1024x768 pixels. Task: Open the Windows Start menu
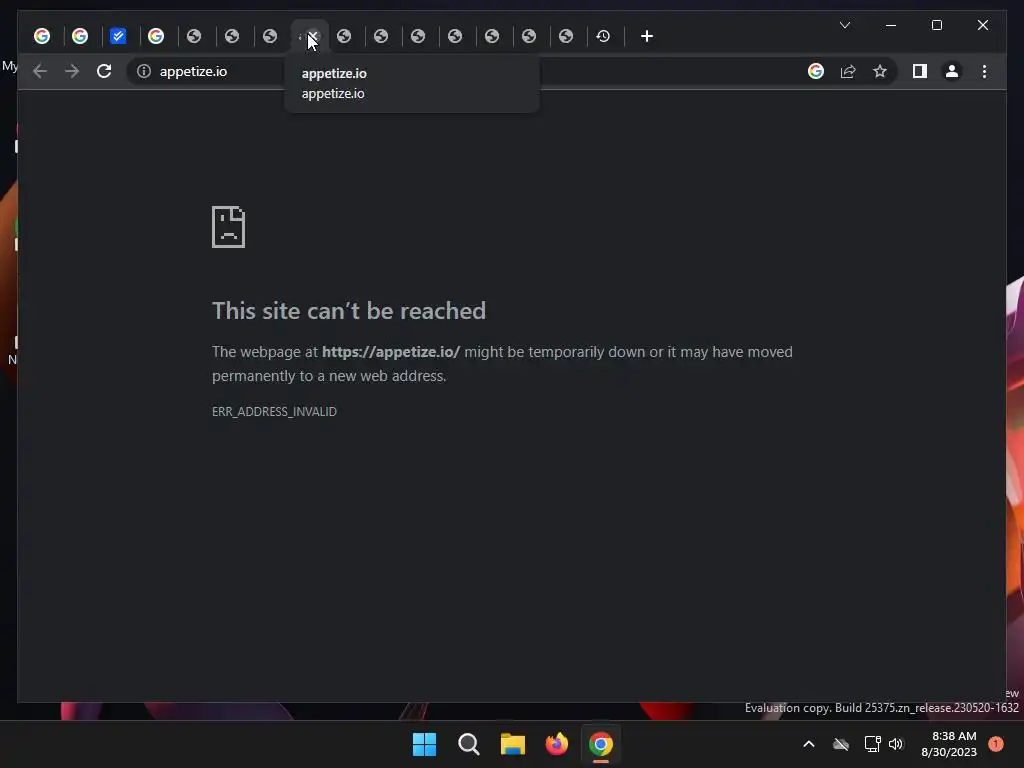point(424,744)
